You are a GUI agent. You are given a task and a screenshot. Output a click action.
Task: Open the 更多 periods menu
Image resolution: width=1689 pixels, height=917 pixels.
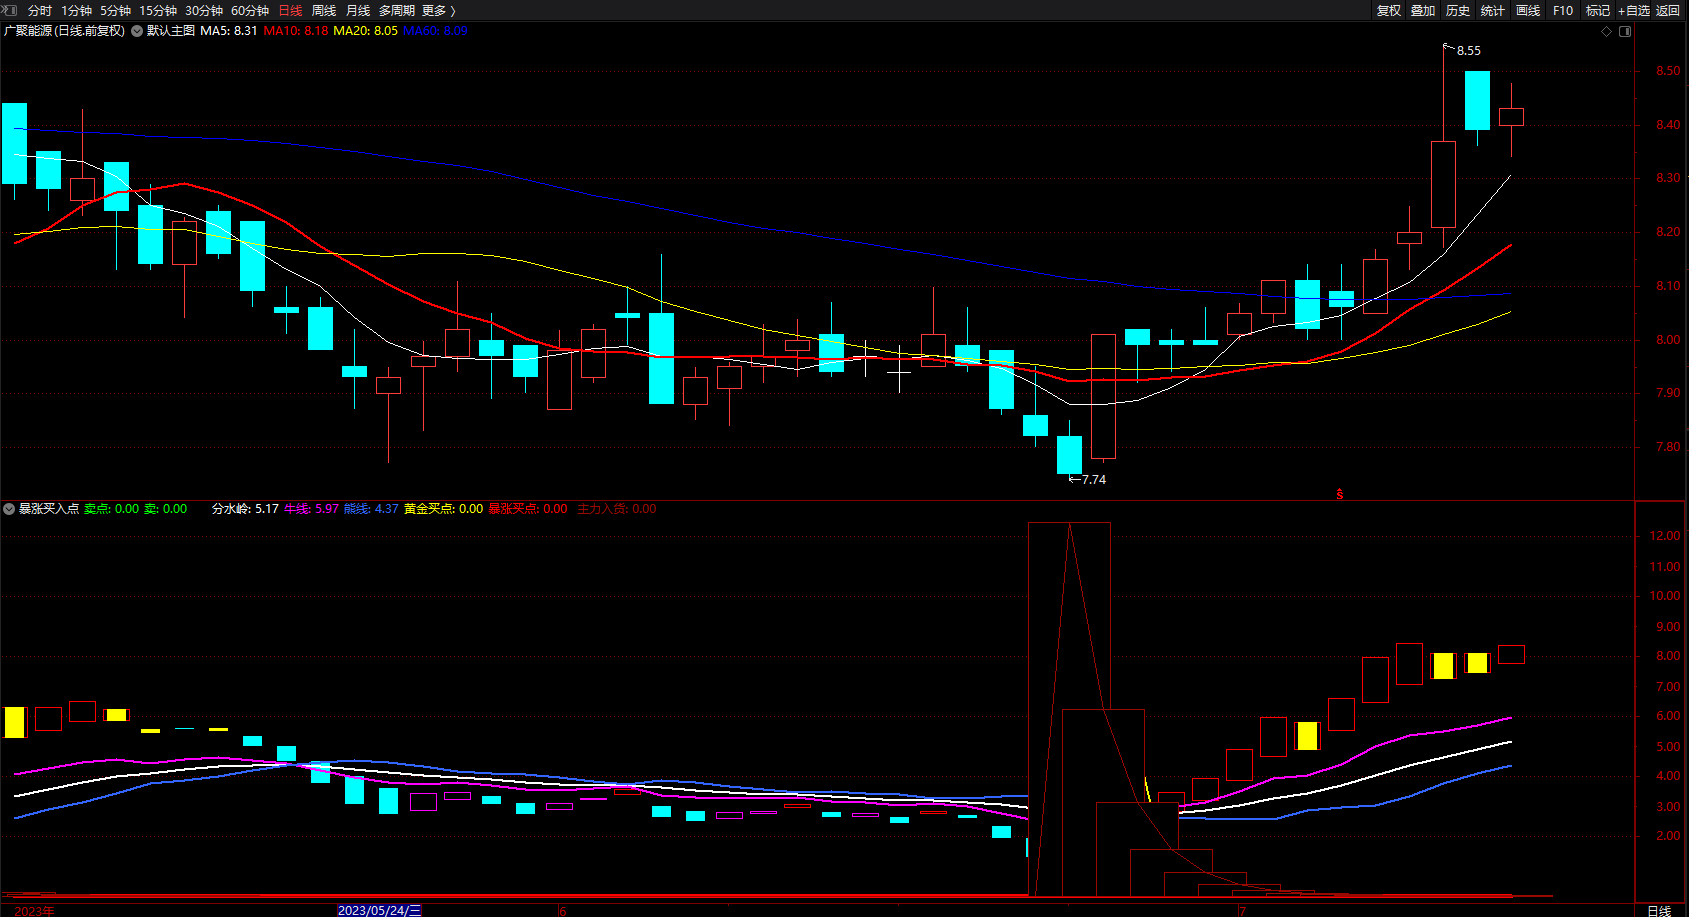click(439, 10)
